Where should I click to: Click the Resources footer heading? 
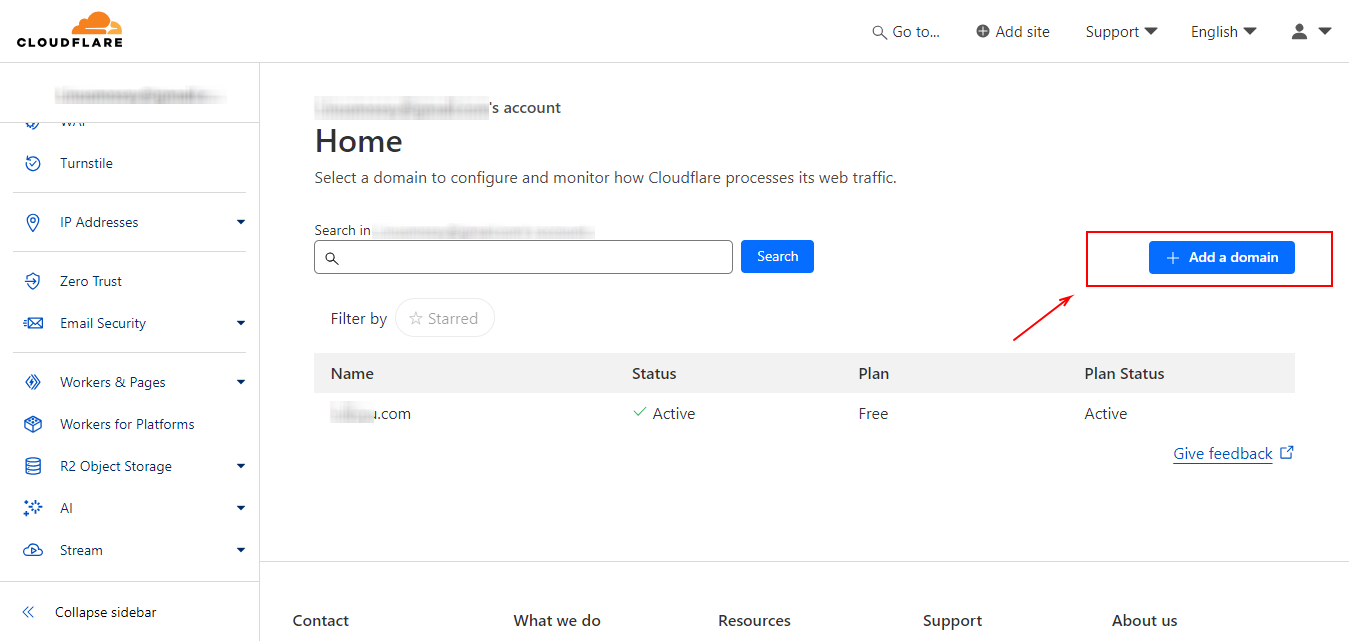(x=754, y=620)
